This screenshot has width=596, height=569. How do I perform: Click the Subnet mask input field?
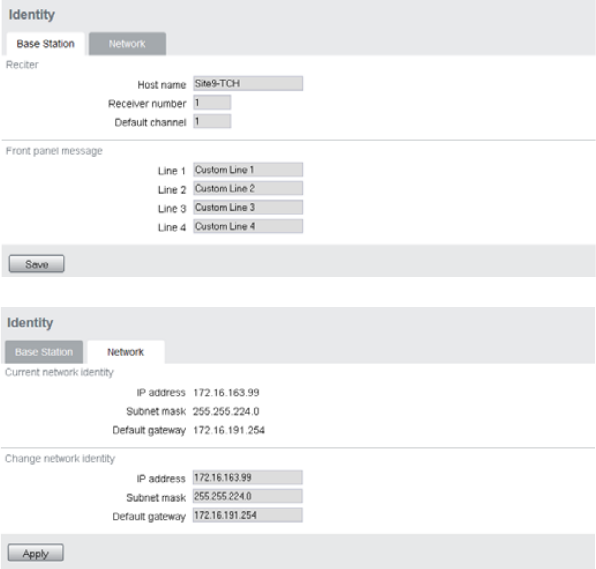point(248,496)
